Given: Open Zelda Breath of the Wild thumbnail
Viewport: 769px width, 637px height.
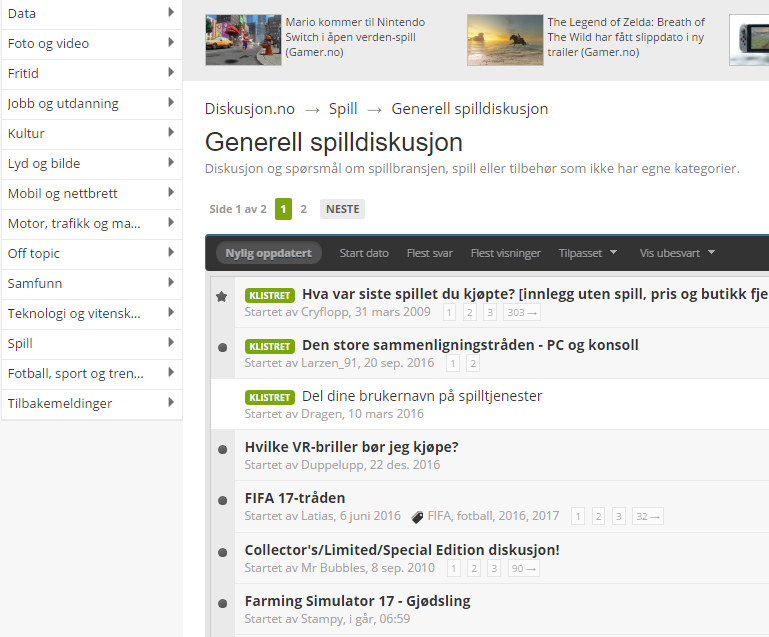Looking at the screenshot, I should point(505,40).
